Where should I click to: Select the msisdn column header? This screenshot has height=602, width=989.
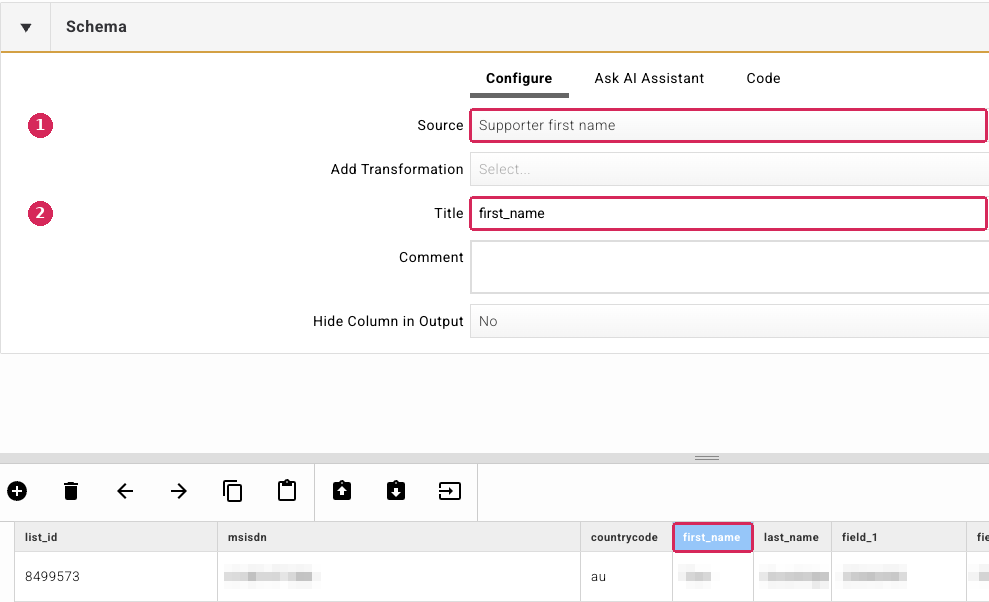click(399, 537)
